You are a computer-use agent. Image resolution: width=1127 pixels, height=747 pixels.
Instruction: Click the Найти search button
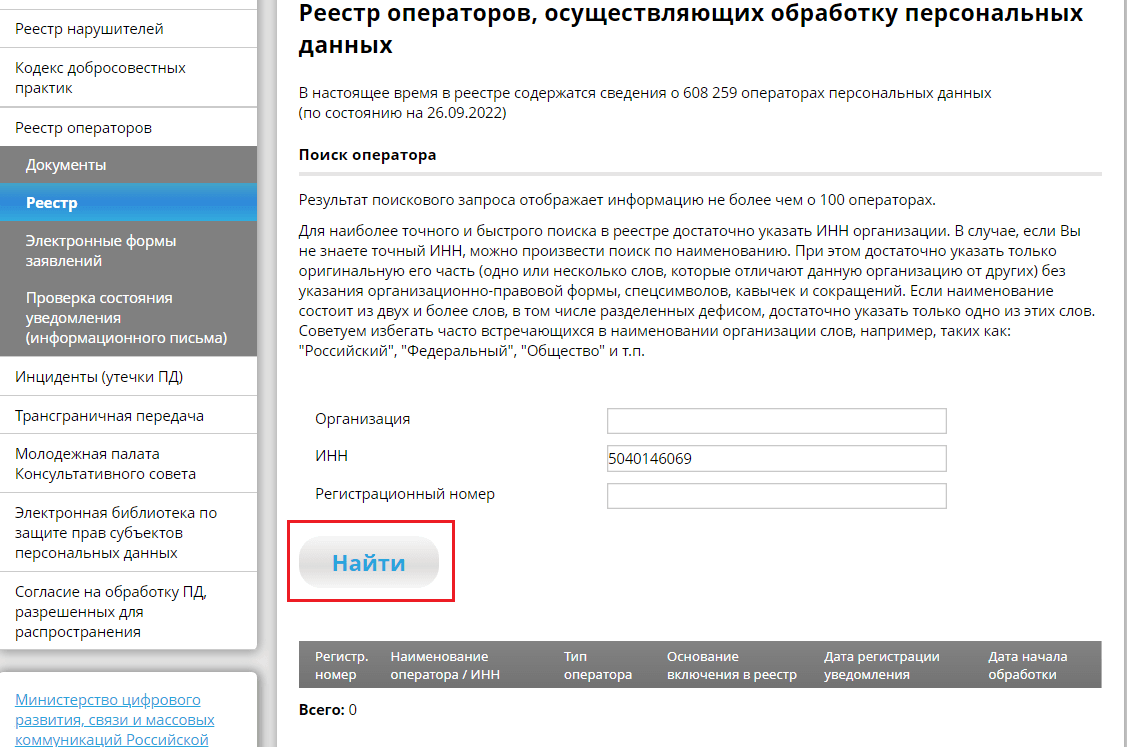tap(369, 562)
